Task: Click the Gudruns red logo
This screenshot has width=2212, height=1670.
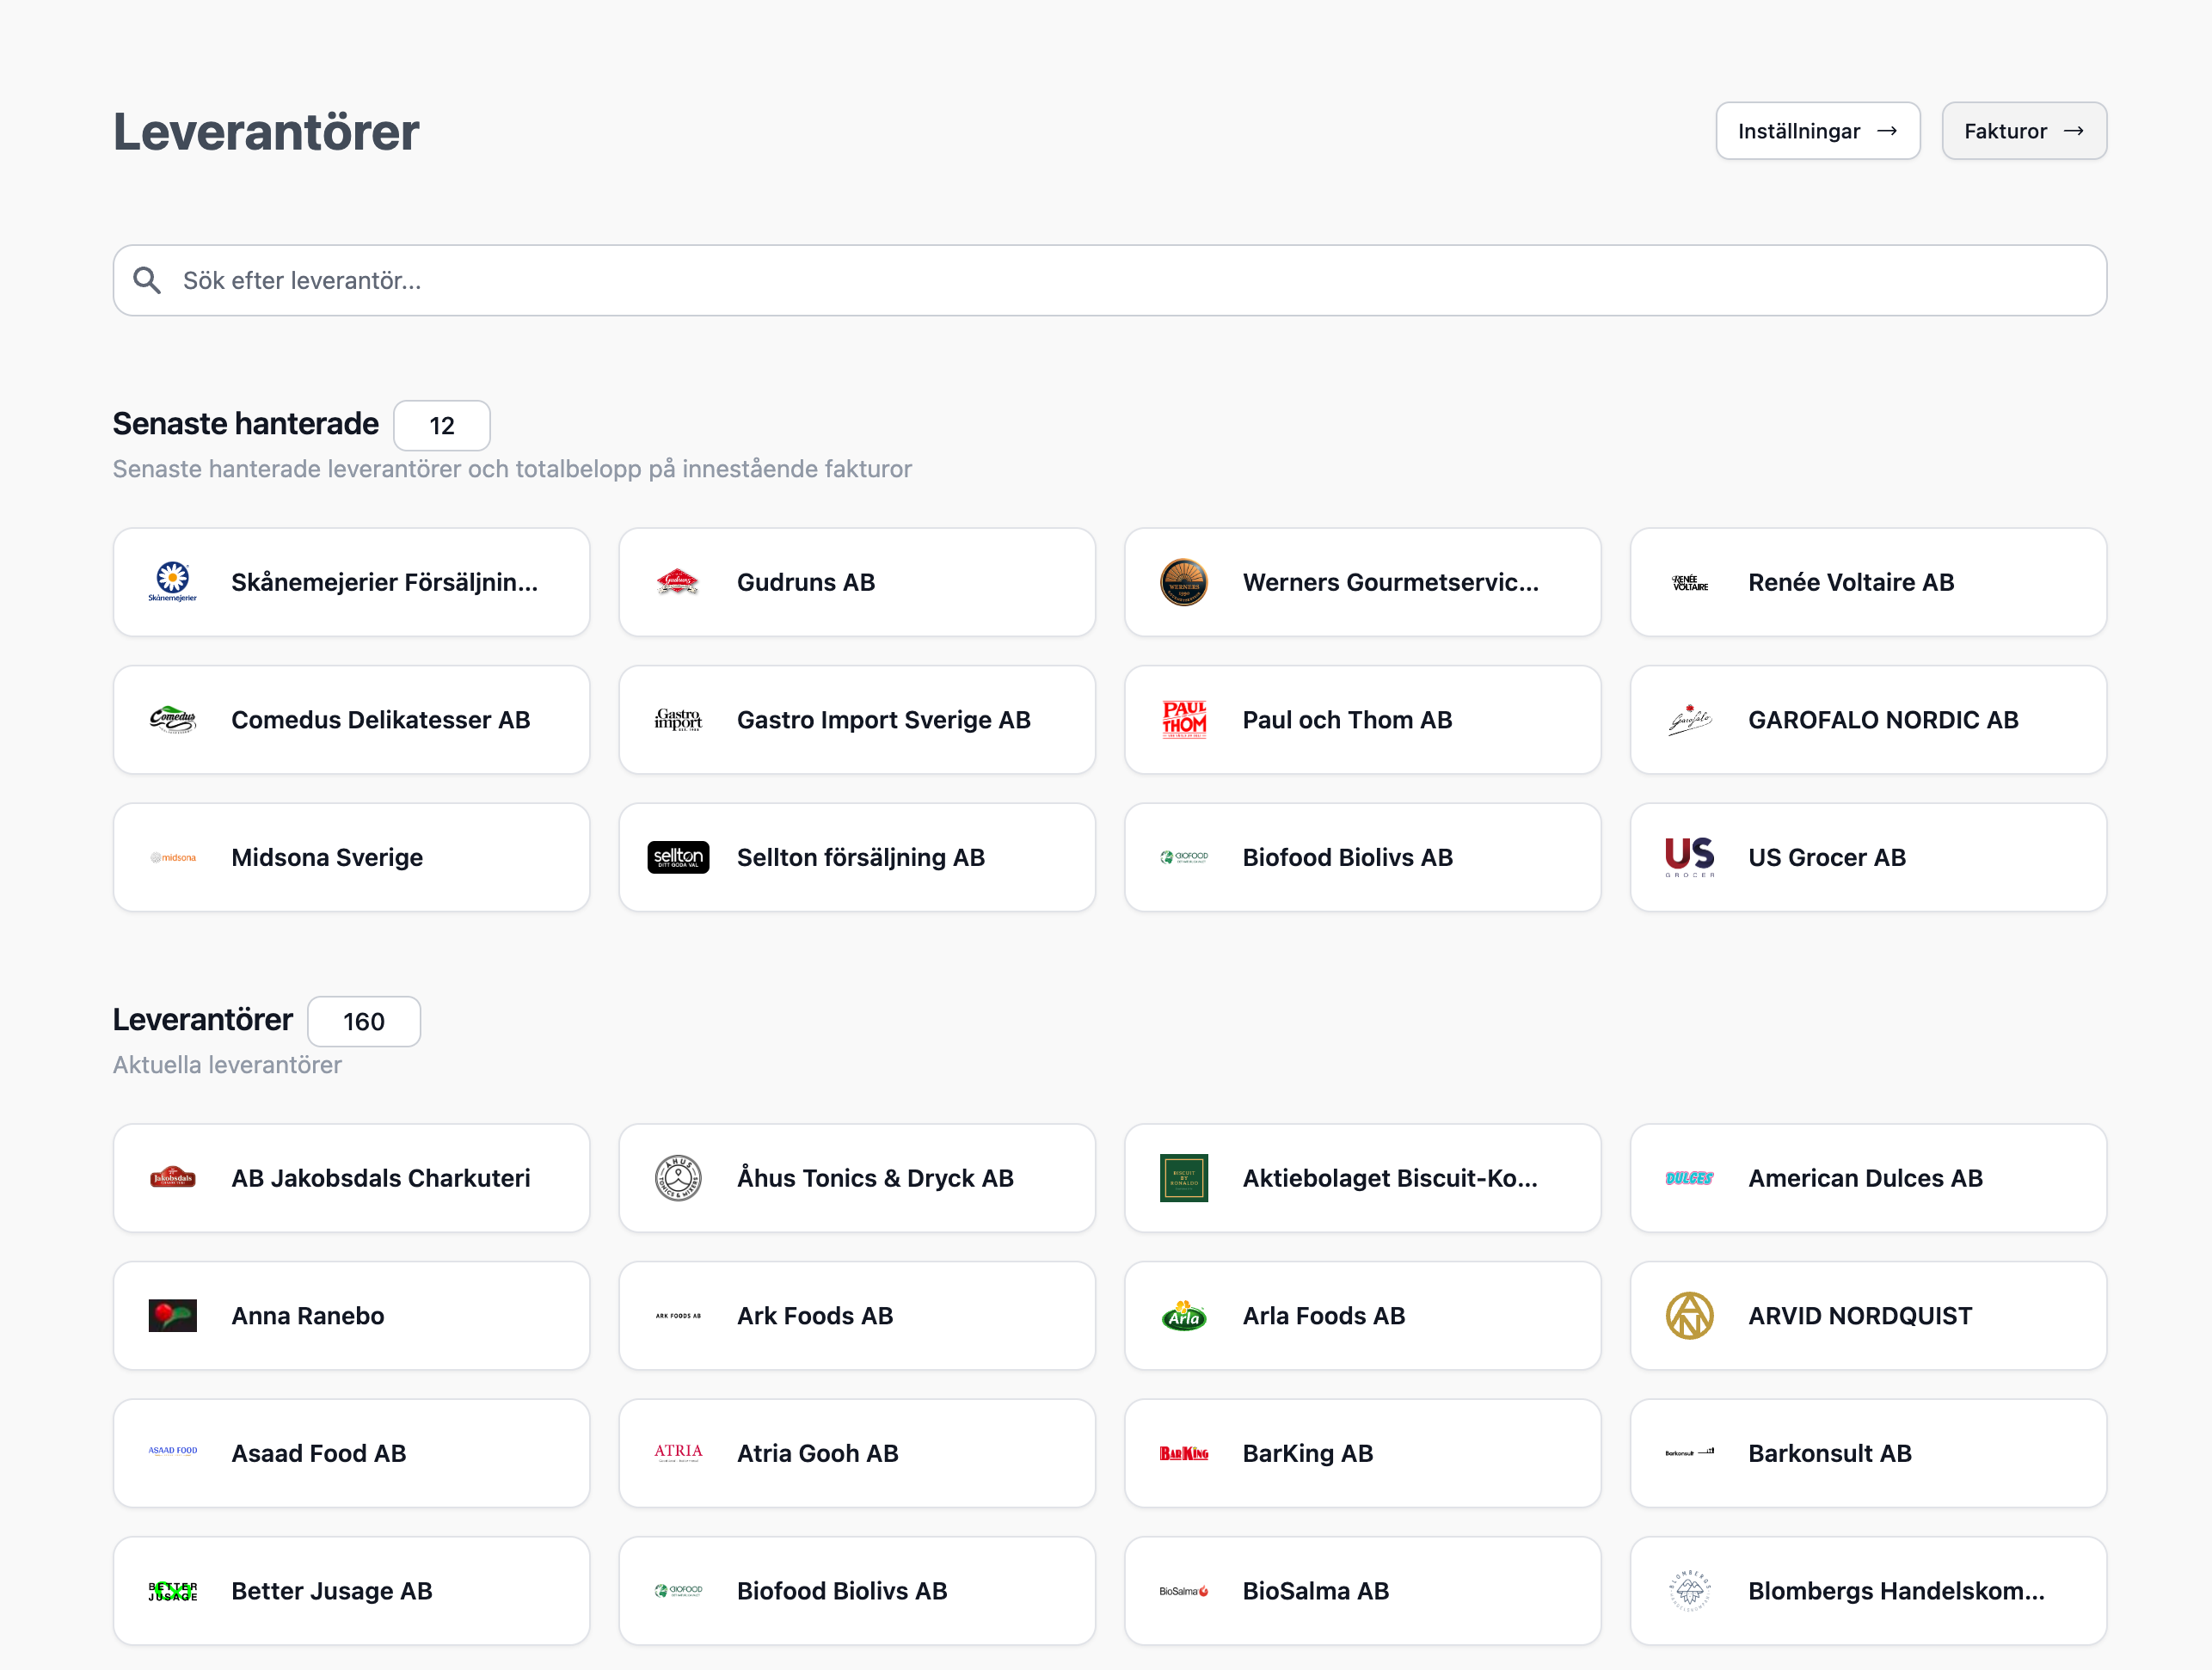Action: click(x=678, y=582)
